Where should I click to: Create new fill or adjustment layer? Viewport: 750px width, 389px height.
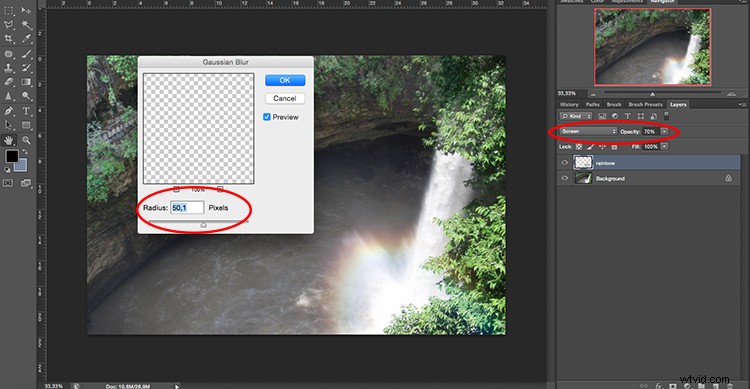[687, 386]
